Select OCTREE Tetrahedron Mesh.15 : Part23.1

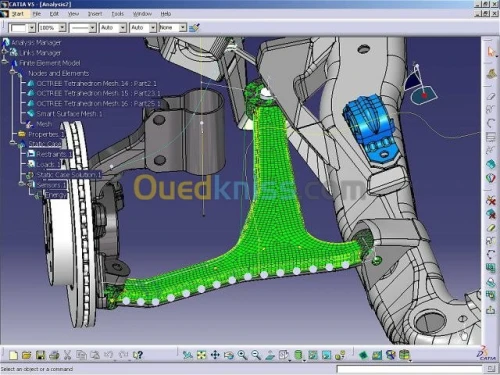[x=98, y=93]
